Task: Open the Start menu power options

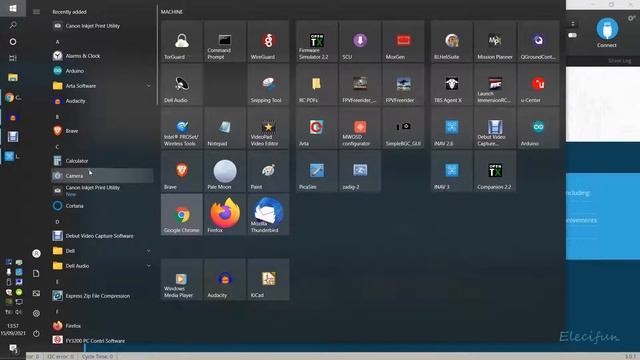Action: (36, 333)
